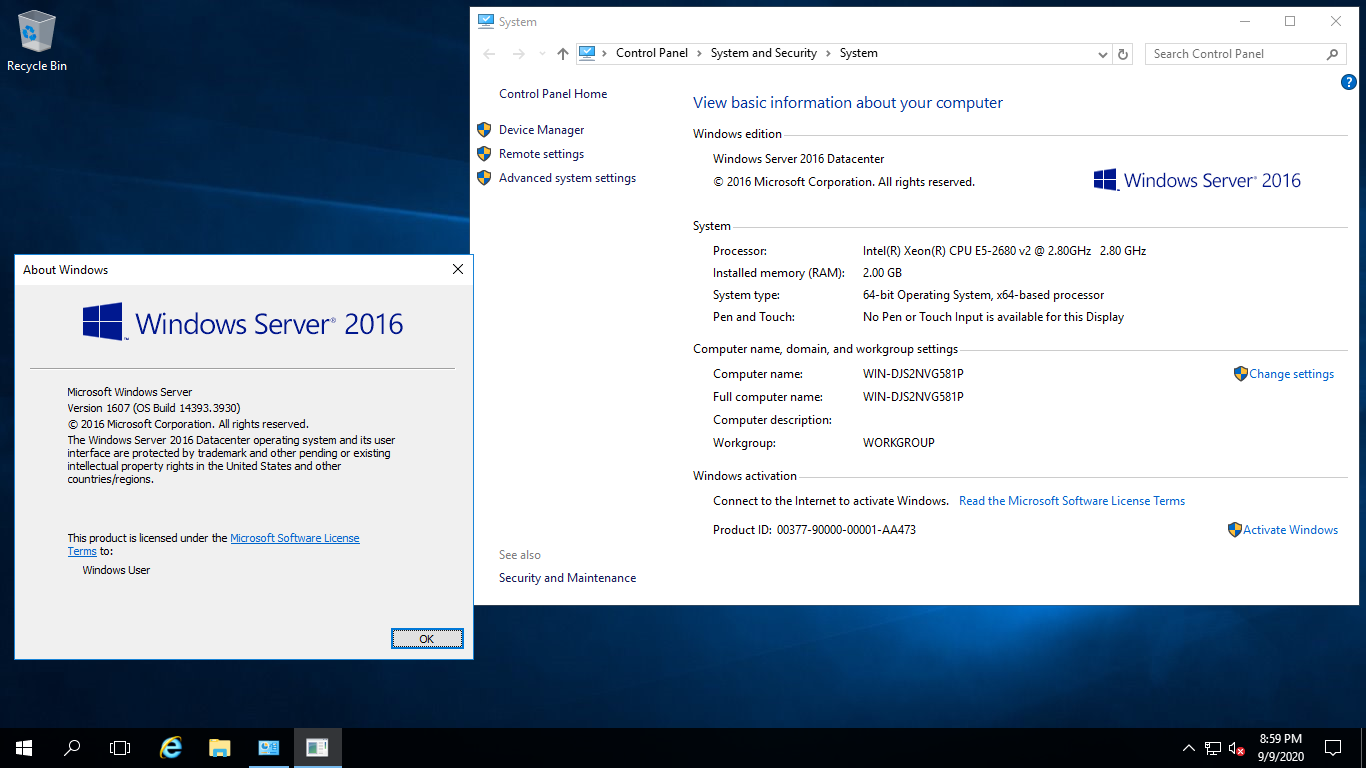Open the Recycle Bin desktop icon

tap(37, 42)
